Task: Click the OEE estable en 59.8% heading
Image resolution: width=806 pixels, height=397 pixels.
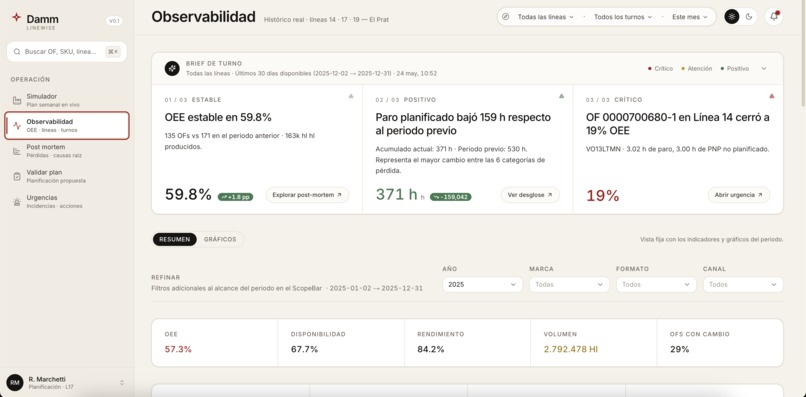Action: click(218, 117)
